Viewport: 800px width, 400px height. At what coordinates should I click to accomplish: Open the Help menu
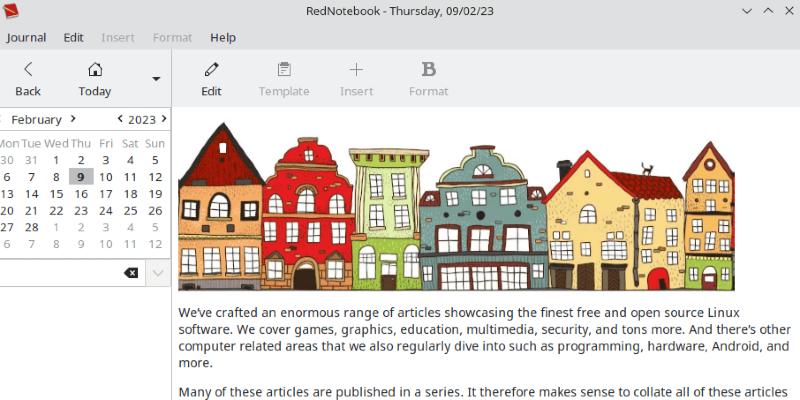[x=223, y=38]
